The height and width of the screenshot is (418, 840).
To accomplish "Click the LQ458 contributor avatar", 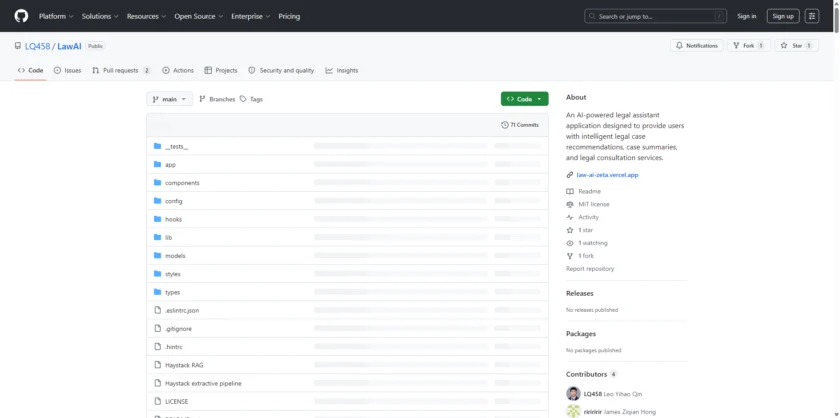I will tap(573, 394).
